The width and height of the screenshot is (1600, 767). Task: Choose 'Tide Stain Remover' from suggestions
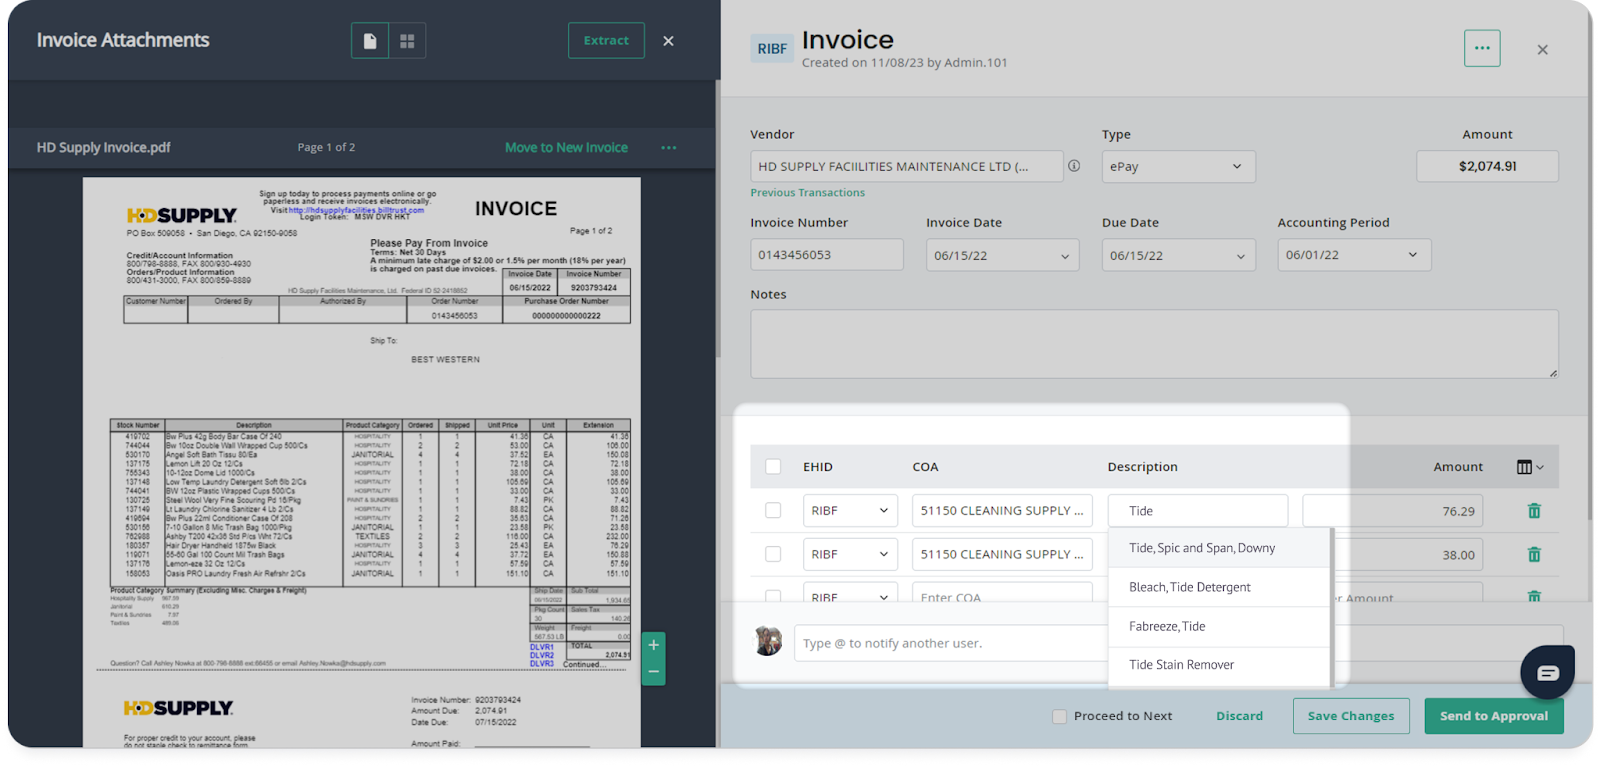tap(1181, 665)
